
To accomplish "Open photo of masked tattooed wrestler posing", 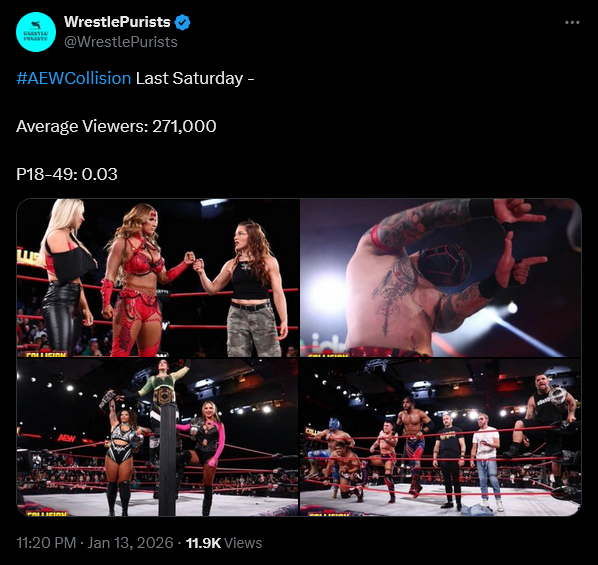I will coord(441,278).
